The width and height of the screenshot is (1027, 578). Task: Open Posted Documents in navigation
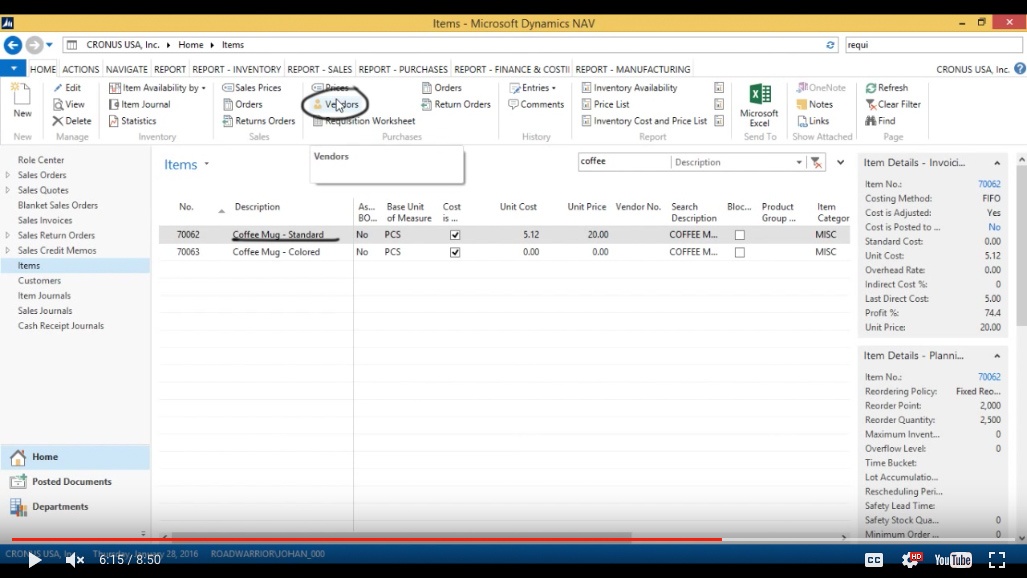coord(71,482)
